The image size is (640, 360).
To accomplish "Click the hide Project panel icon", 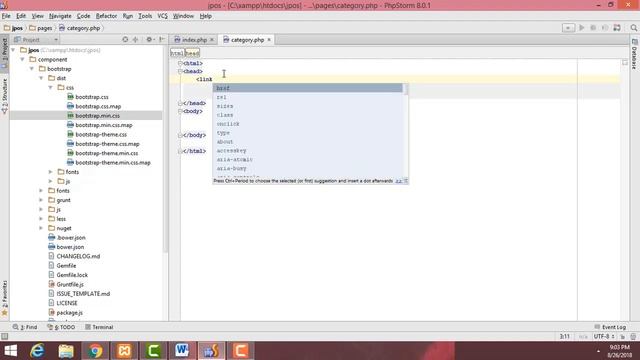I will [x=162, y=40].
